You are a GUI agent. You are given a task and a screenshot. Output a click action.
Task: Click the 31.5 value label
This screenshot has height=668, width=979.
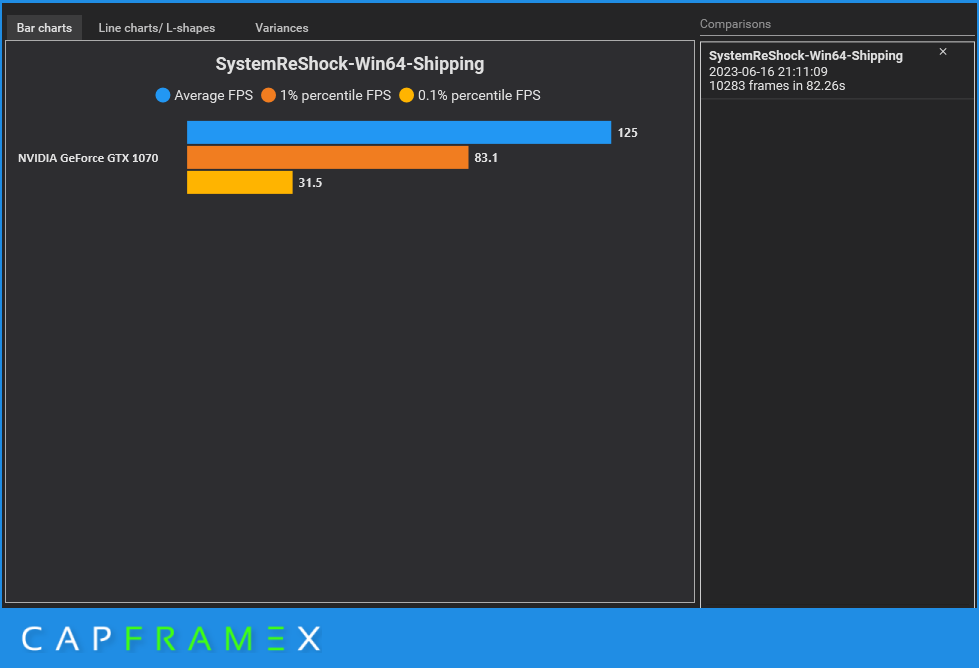(x=310, y=182)
